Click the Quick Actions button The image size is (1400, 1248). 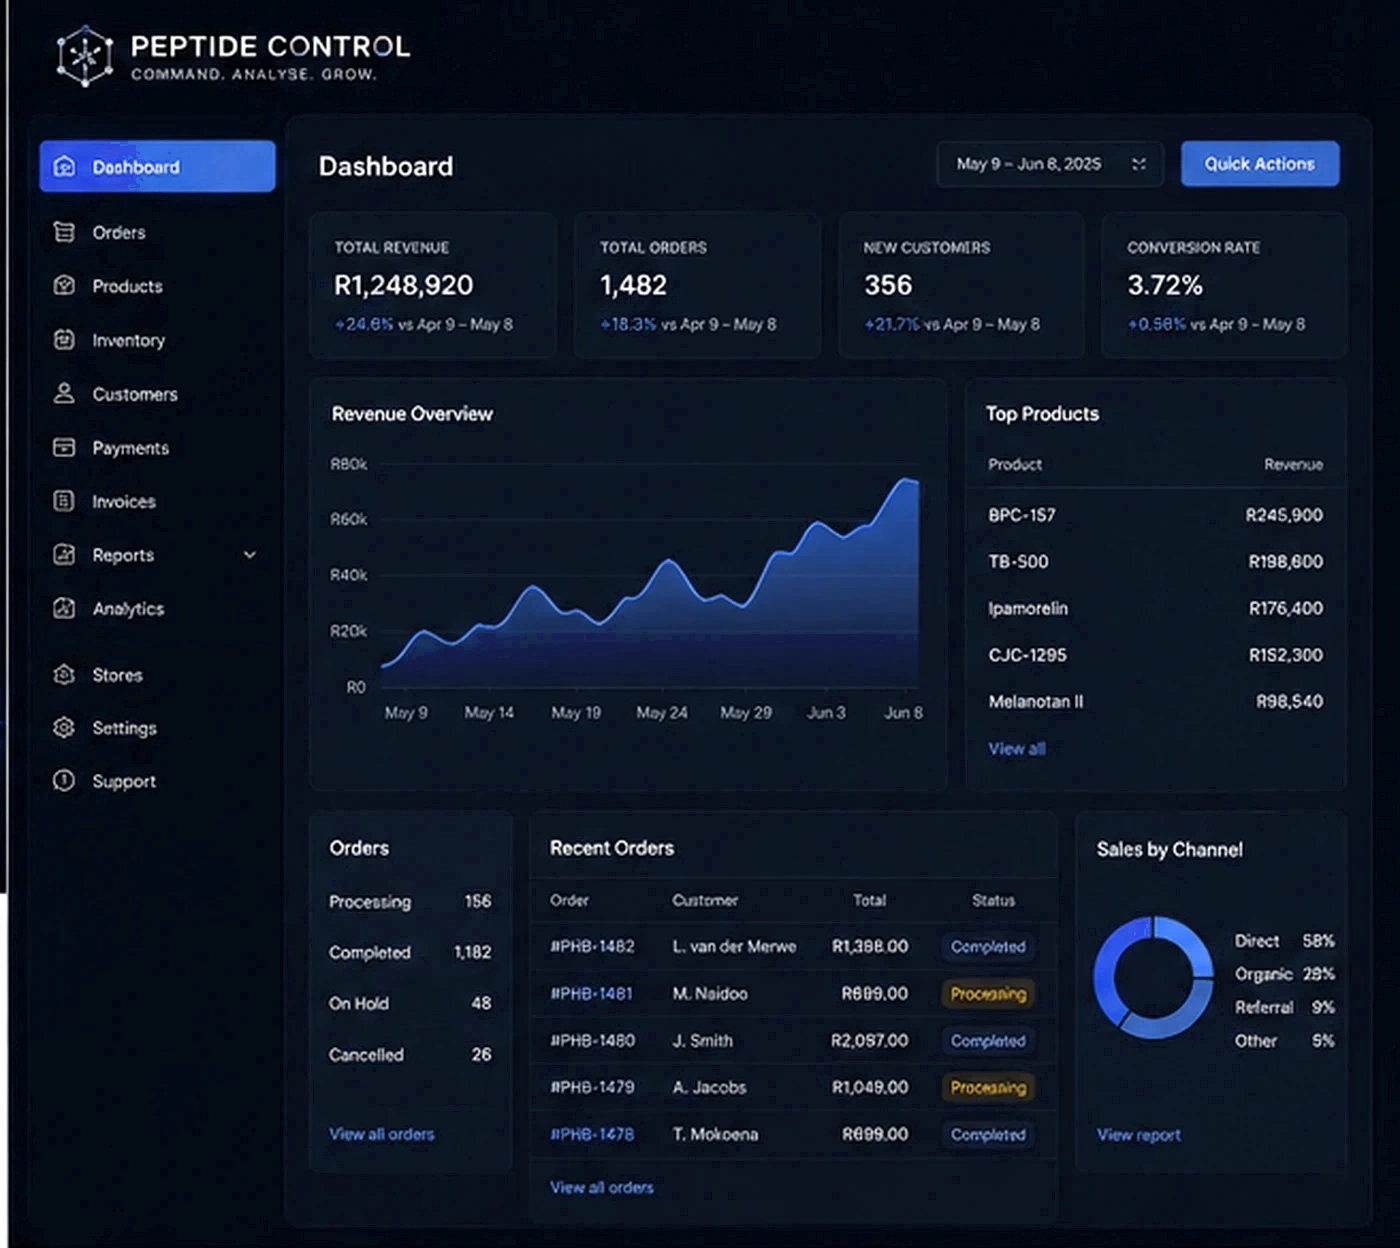[1260, 164]
